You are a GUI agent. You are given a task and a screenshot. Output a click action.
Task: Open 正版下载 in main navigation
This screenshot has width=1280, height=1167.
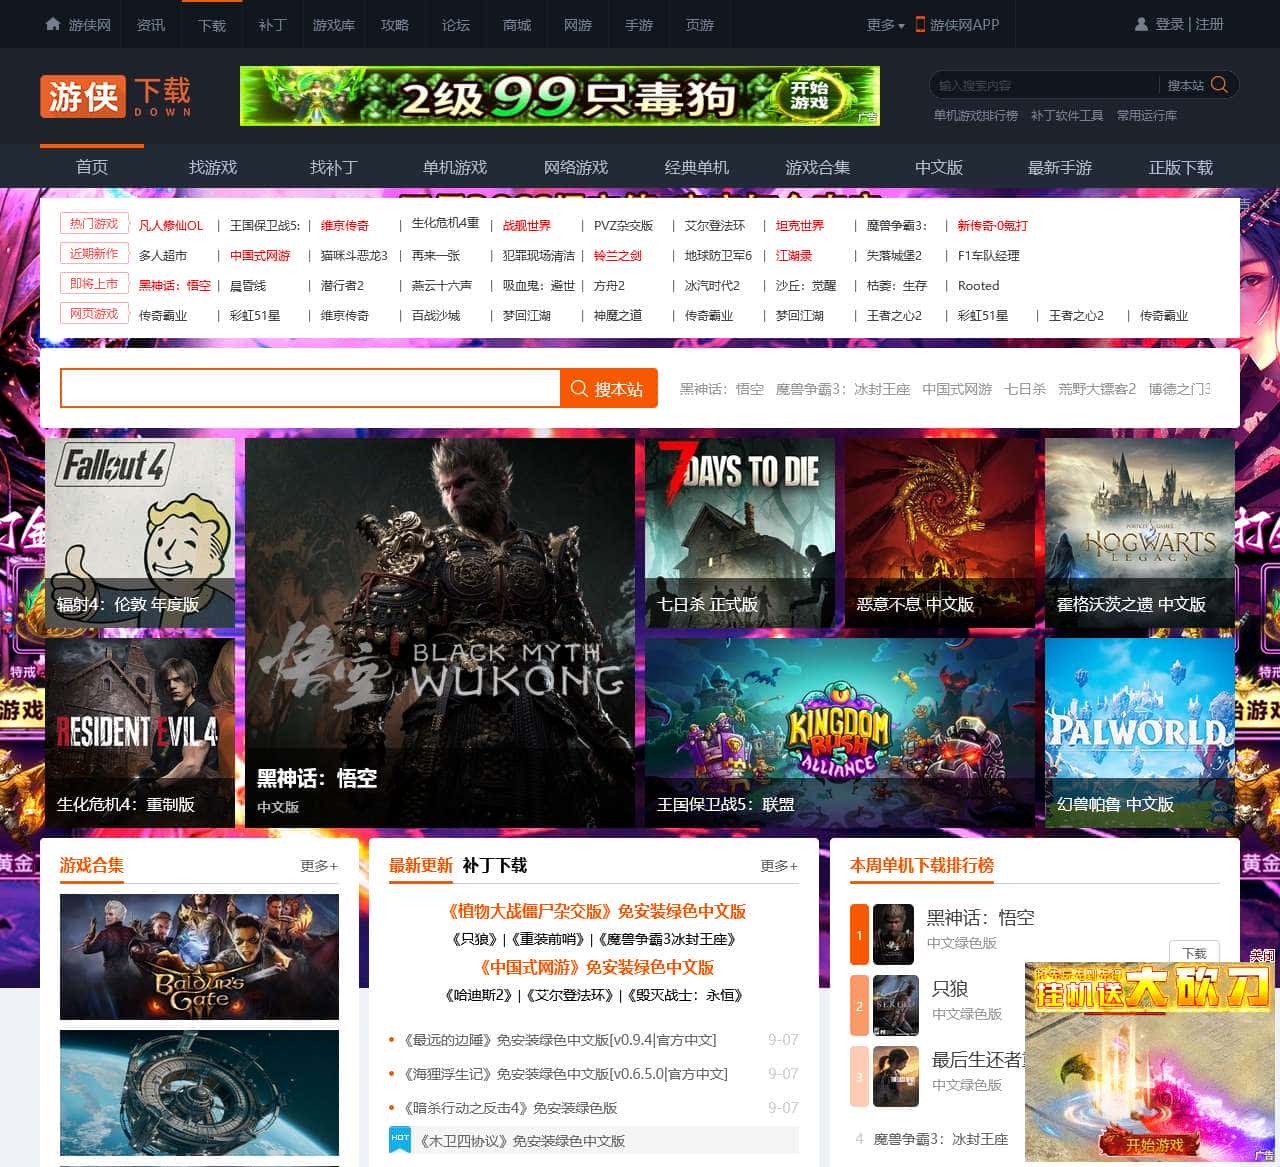[x=1181, y=167]
